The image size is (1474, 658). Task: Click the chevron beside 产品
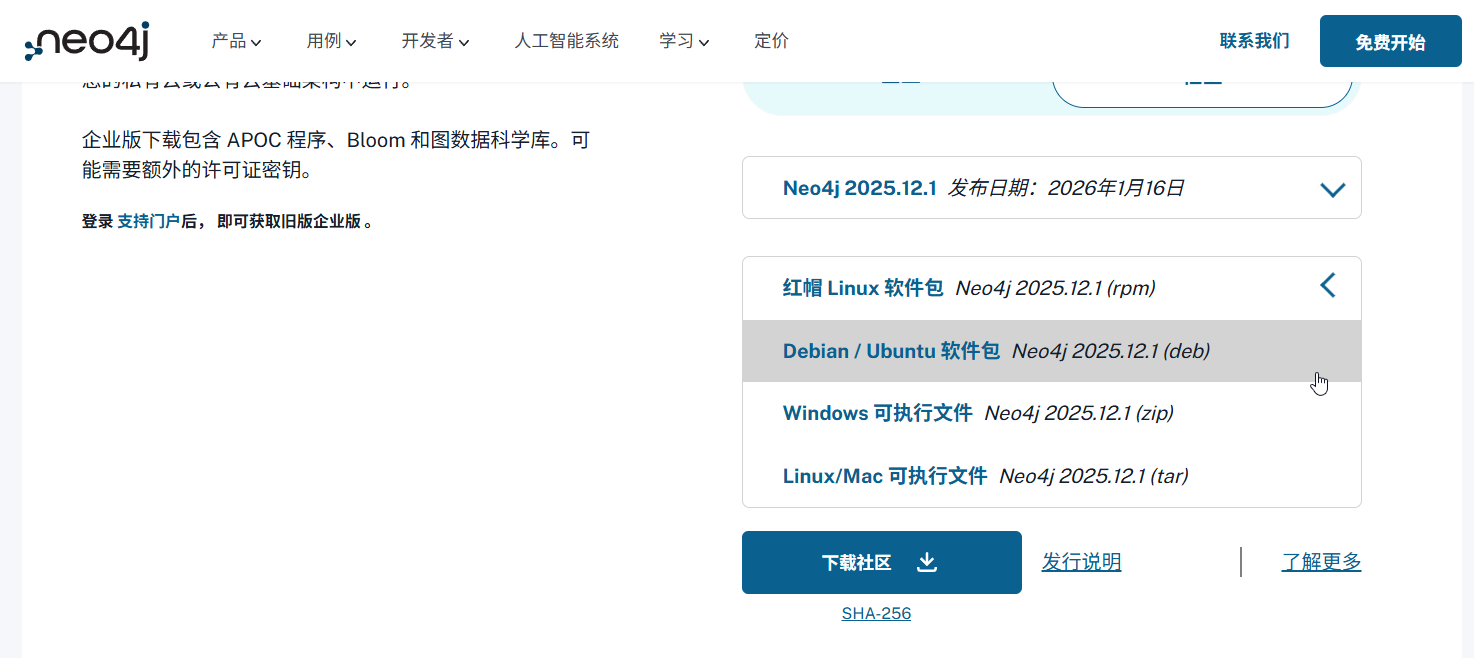(x=256, y=42)
